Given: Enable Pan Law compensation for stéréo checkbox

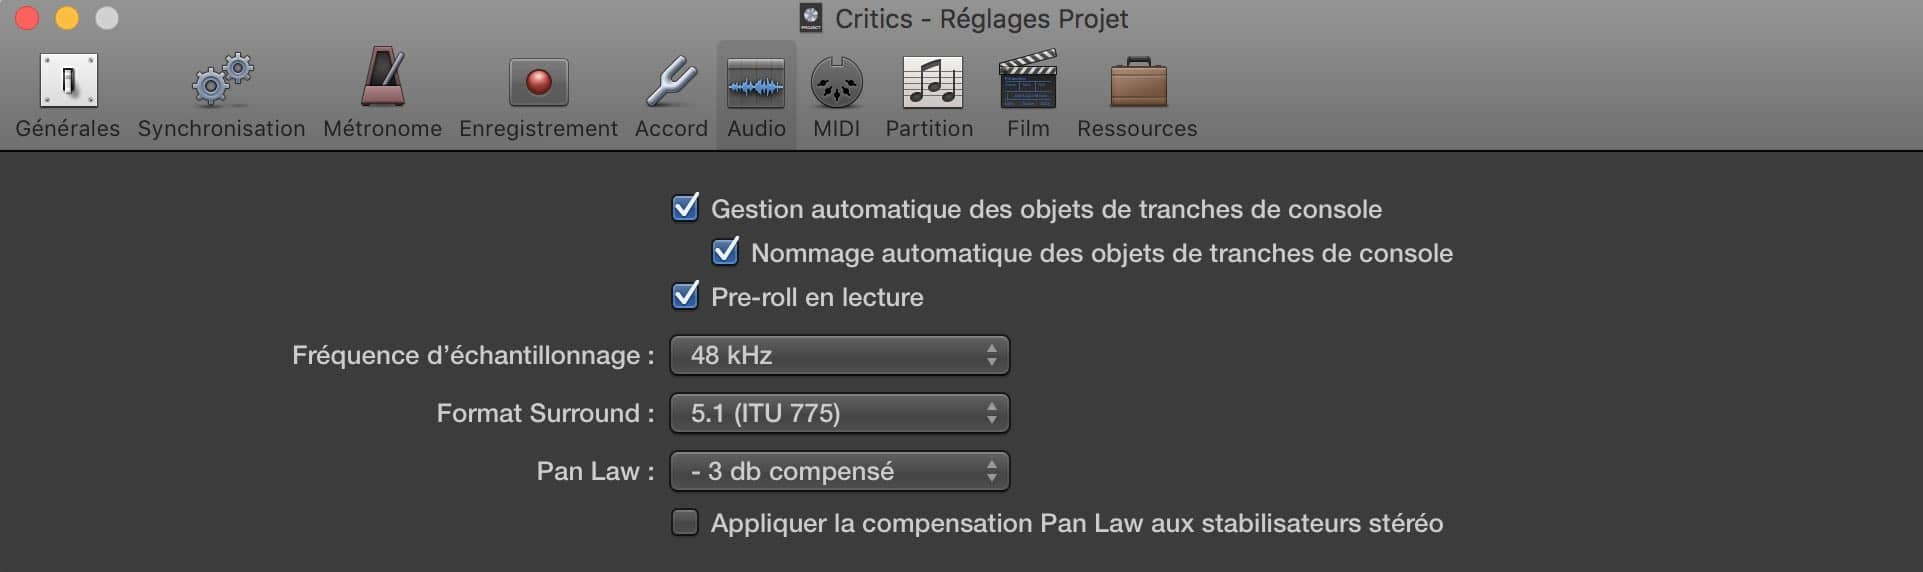Looking at the screenshot, I should point(685,522).
